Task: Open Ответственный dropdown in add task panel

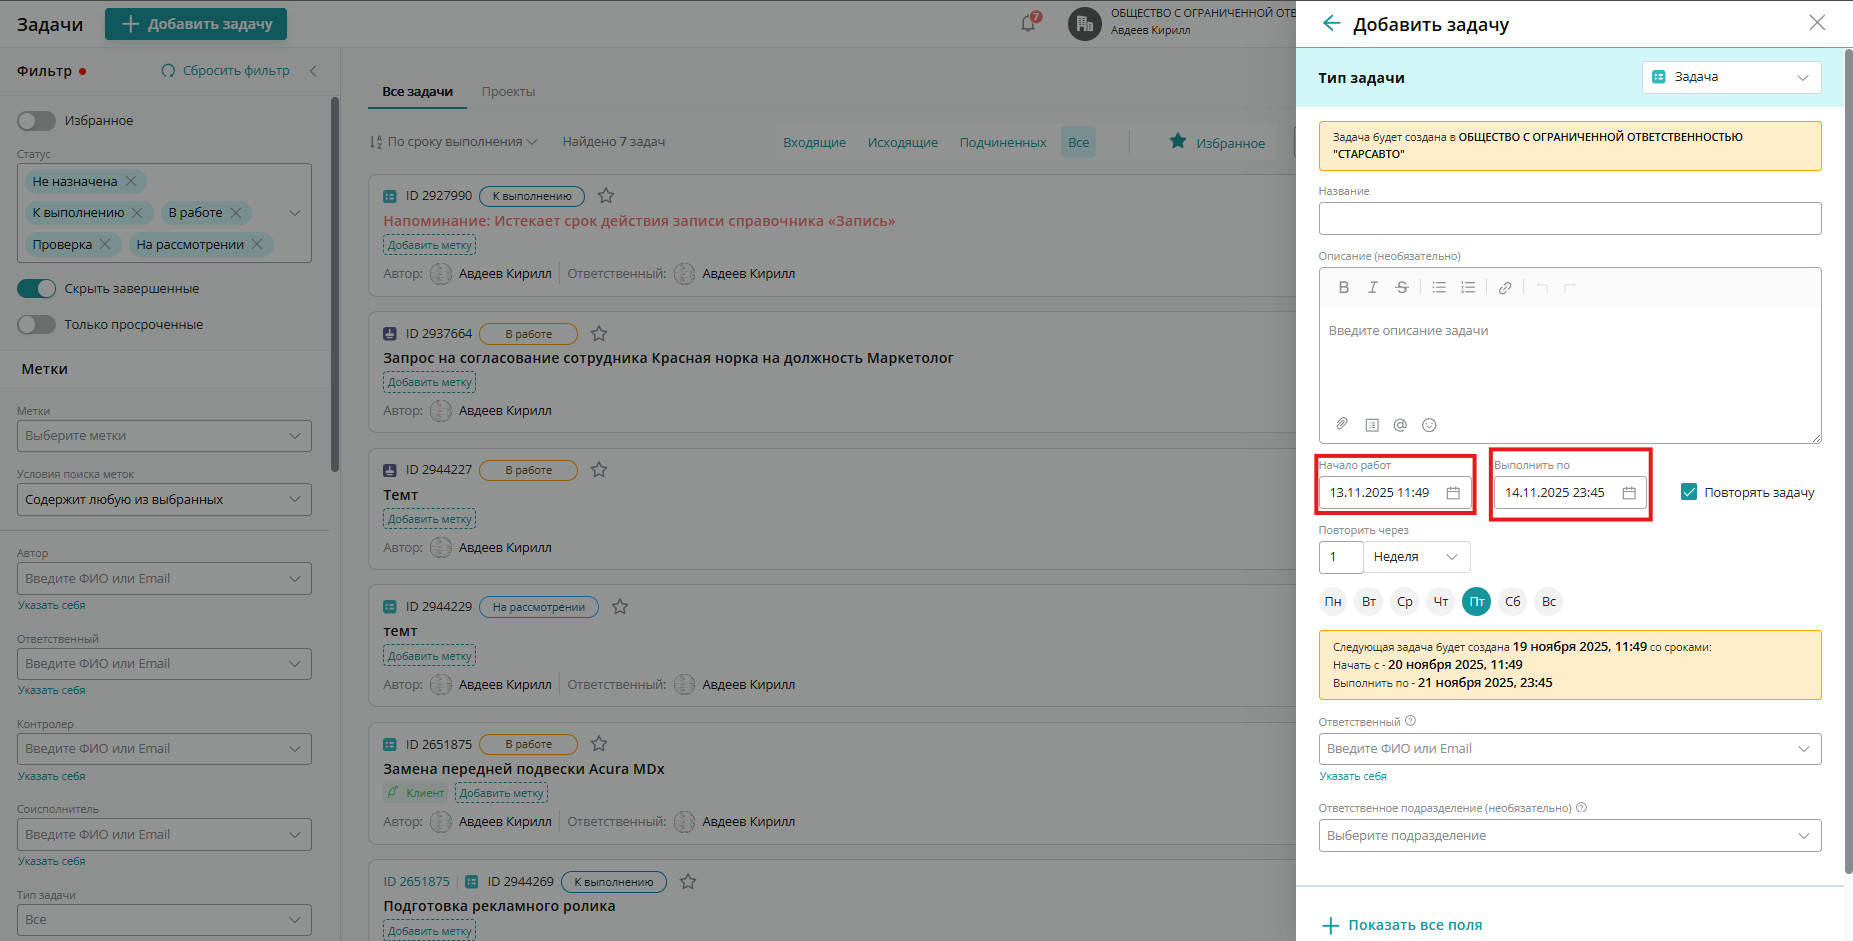Action: (x=1570, y=749)
